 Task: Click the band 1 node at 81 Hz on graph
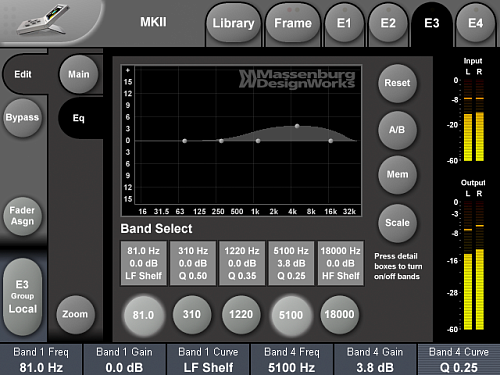185,141
